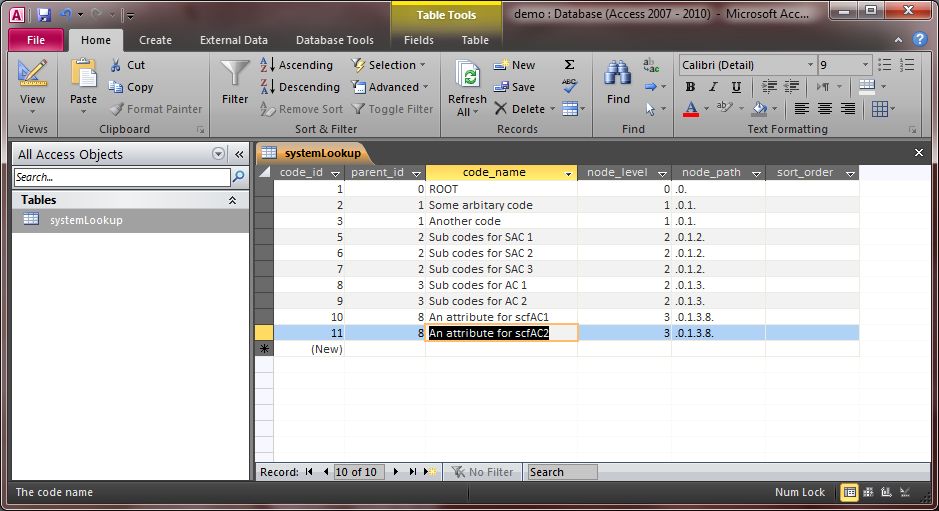This screenshot has height=511, width=939.
Task: Select the systemLookup table in navigation
Action: pos(131,220)
